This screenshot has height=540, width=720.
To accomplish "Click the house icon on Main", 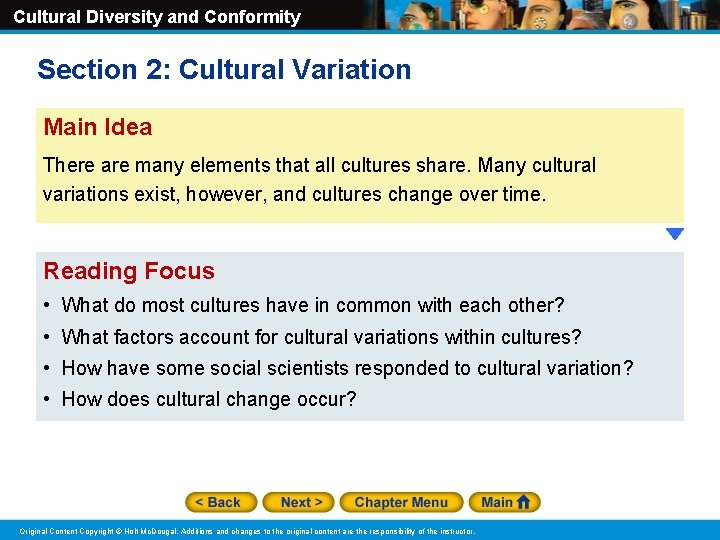I will pyautogui.click(x=523, y=502).
